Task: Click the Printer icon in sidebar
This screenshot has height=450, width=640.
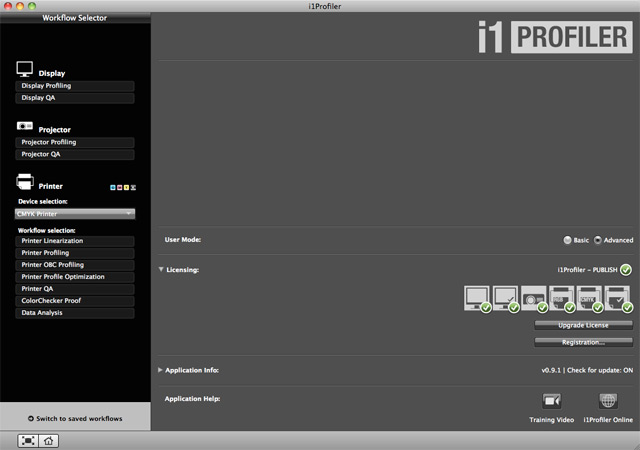Action: tap(24, 182)
